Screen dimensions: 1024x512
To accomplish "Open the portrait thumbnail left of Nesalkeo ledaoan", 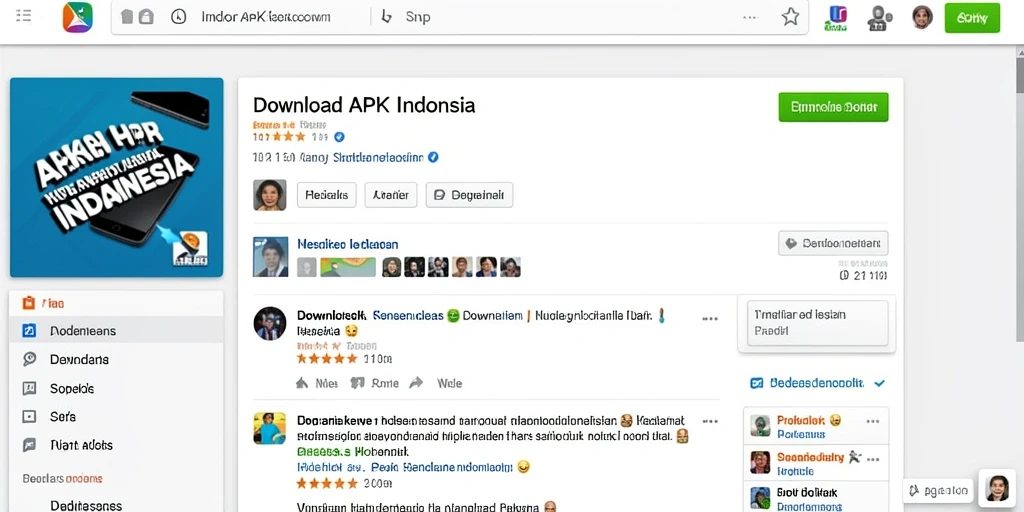I will (270, 257).
